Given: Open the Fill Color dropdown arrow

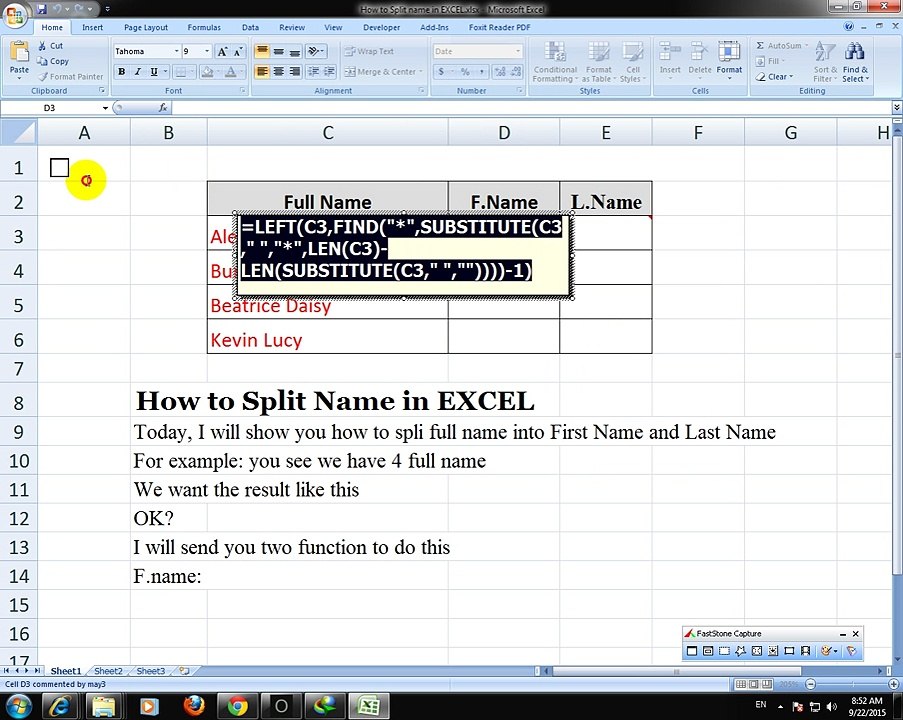Looking at the screenshot, I should [x=218, y=71].
